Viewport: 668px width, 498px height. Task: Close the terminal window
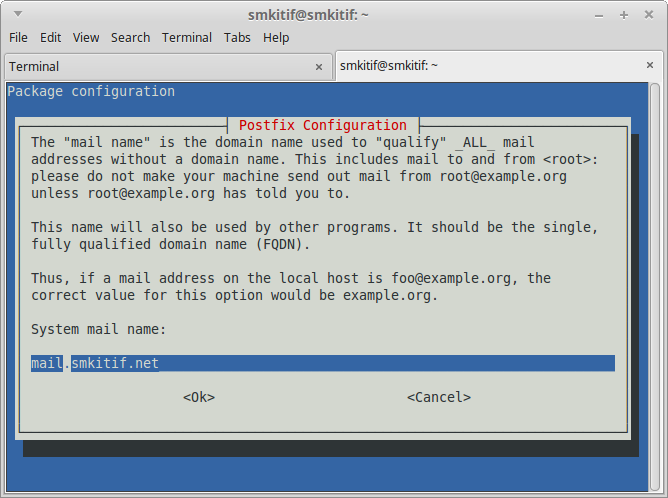click(x=649, y=15)
